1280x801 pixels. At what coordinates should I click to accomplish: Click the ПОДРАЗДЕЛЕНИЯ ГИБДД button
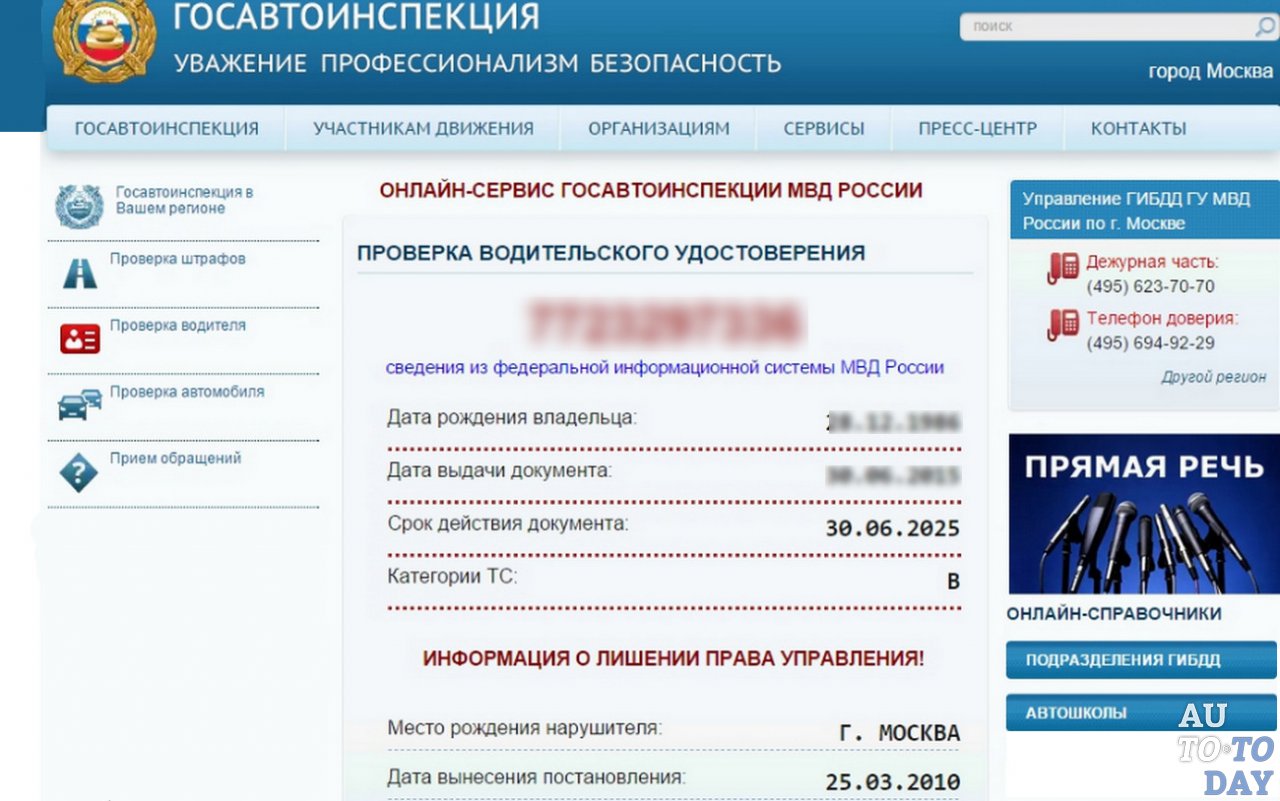tap(1141, 660)
